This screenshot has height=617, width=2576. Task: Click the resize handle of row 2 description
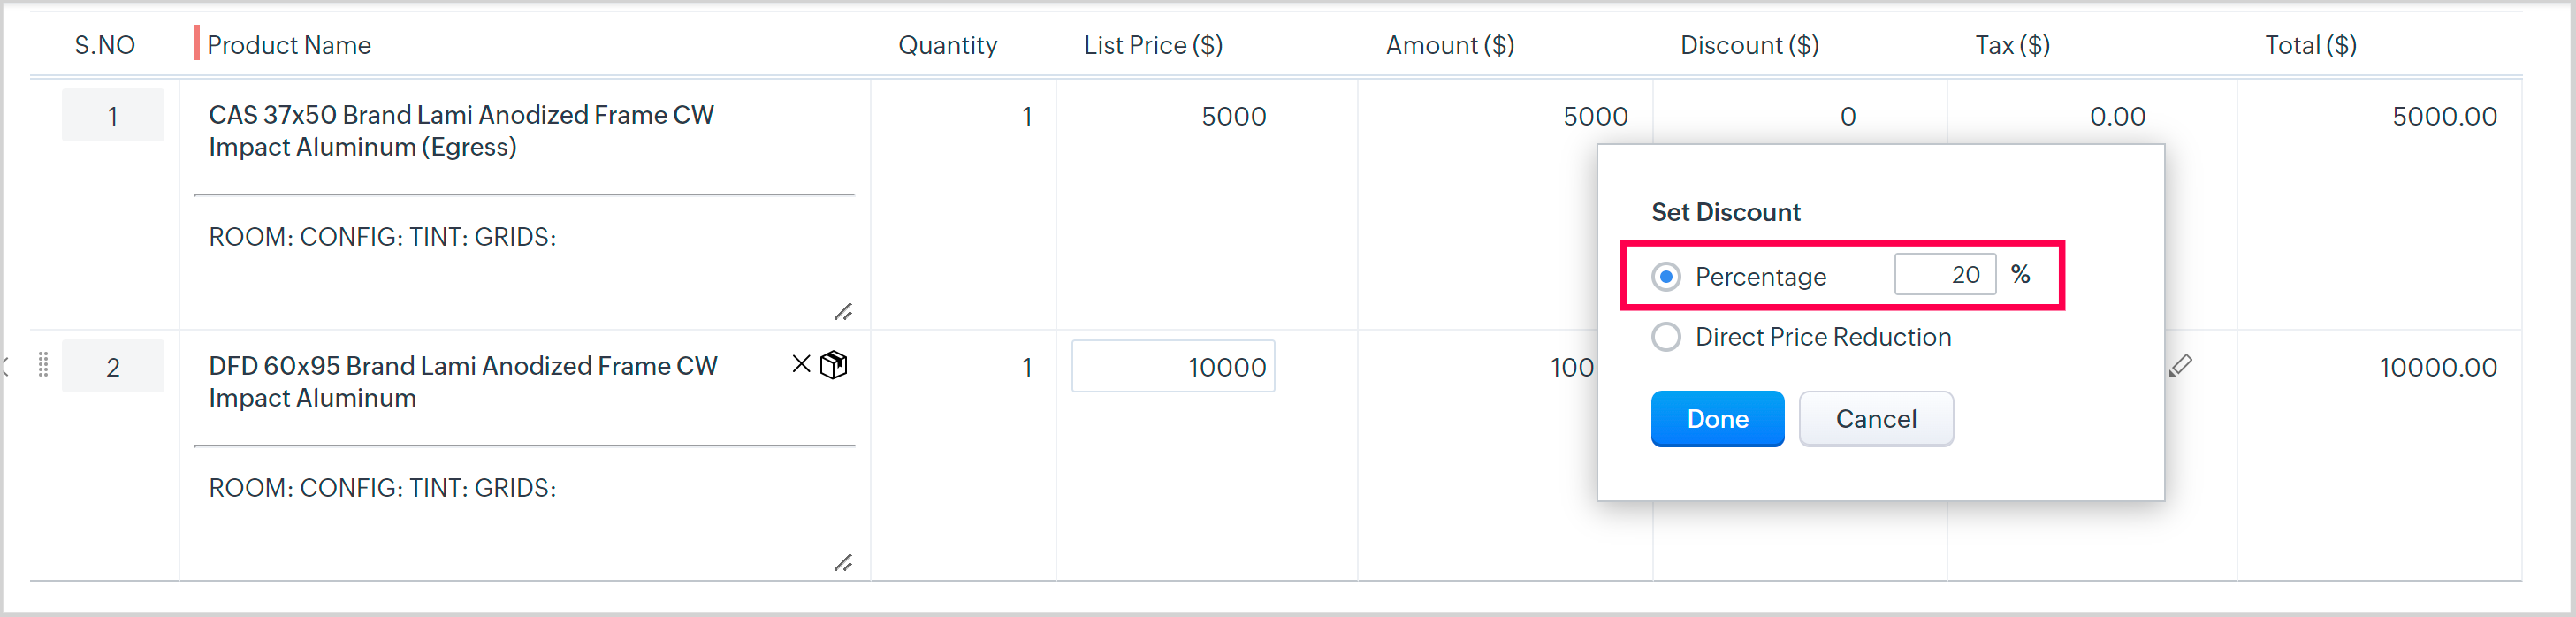click(843, 563)
